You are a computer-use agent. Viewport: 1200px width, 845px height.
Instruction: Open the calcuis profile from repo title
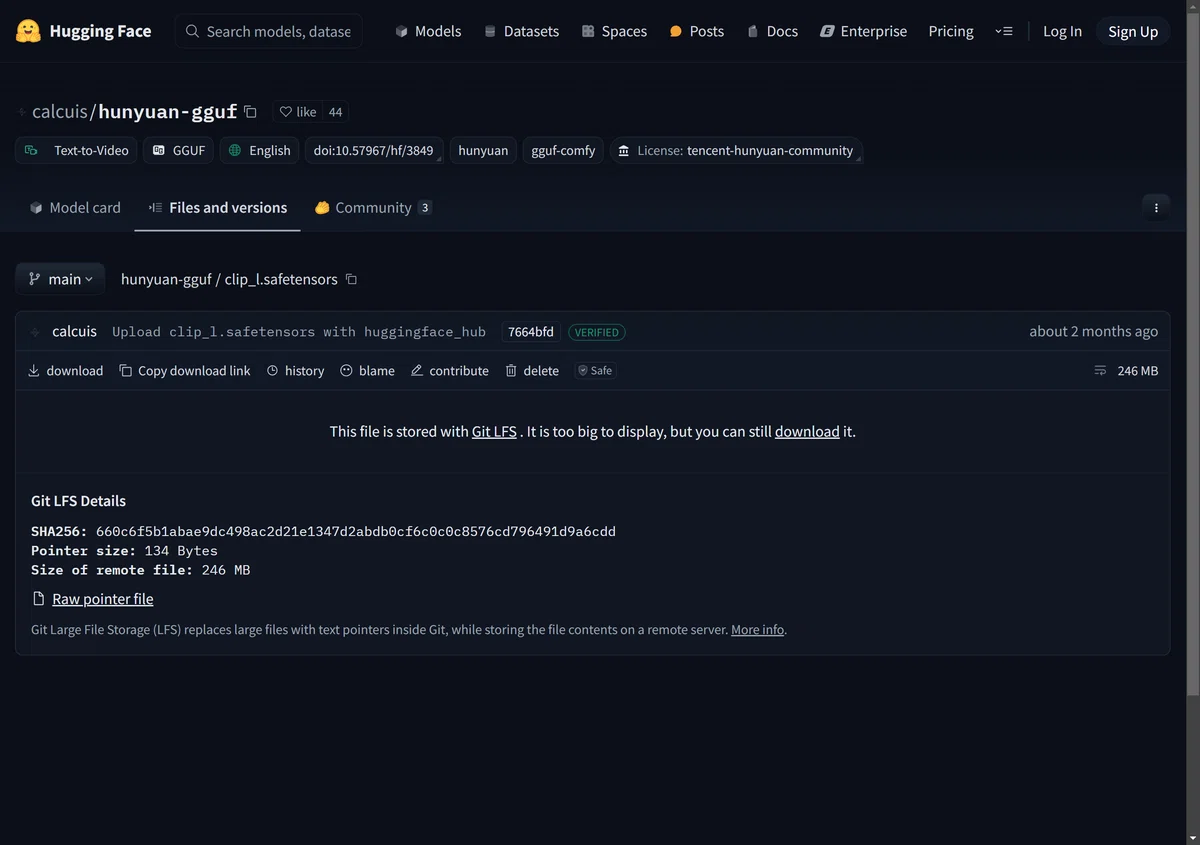(60, 111)
